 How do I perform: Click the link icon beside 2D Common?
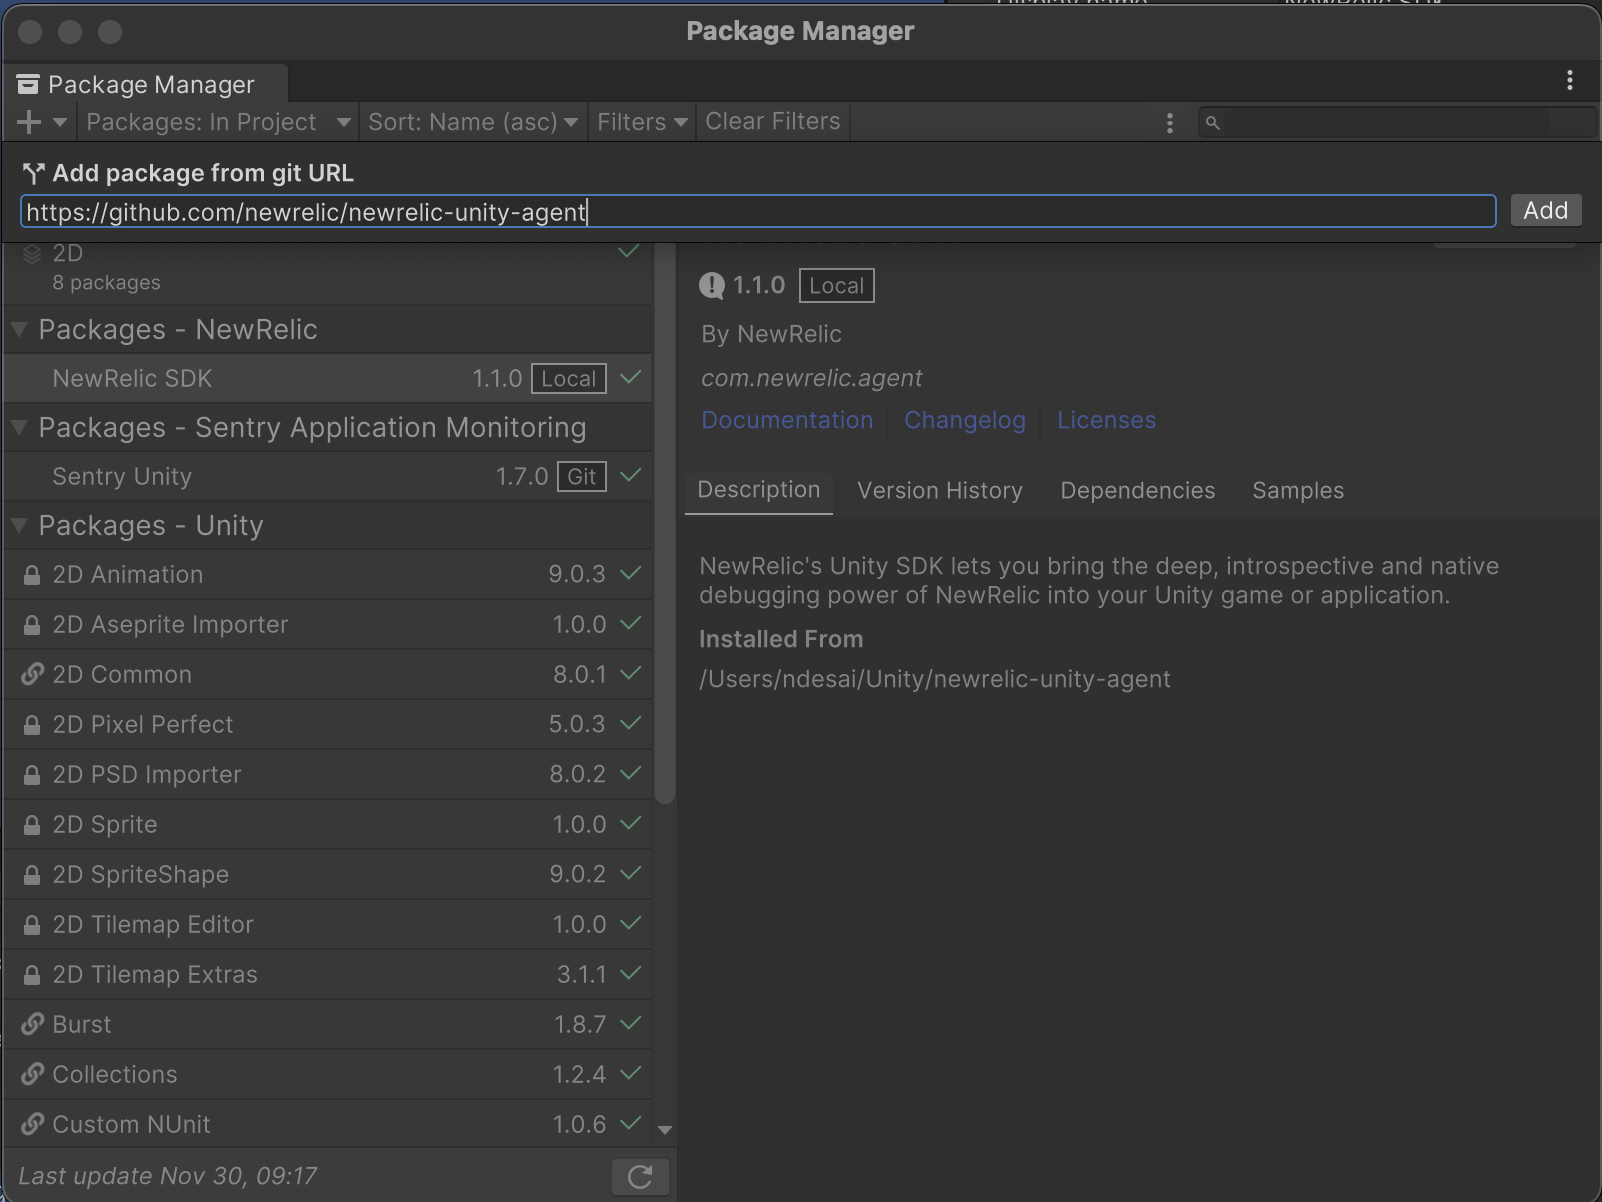[30, 674]
